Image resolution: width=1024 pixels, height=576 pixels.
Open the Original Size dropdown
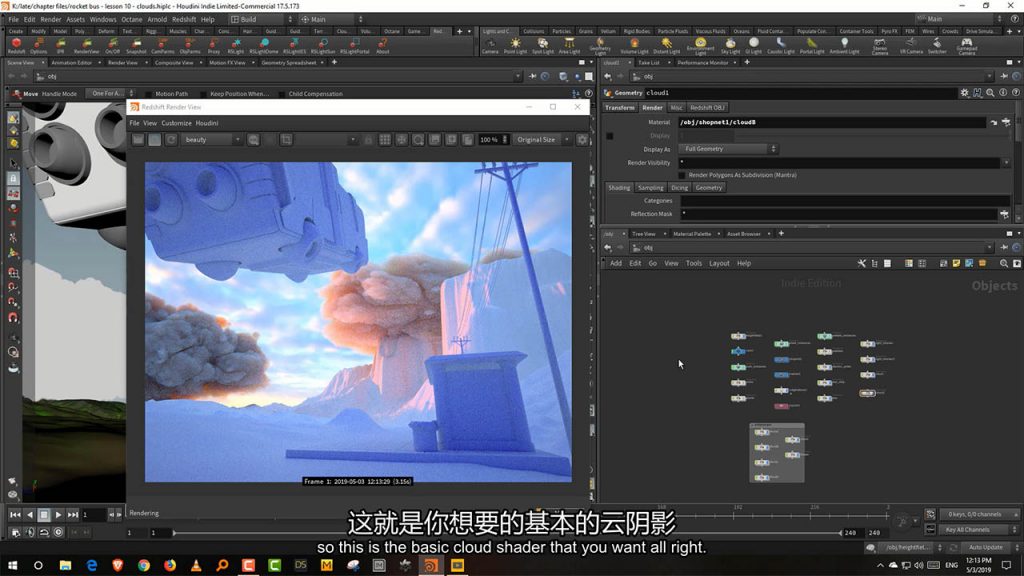[541, 140]
